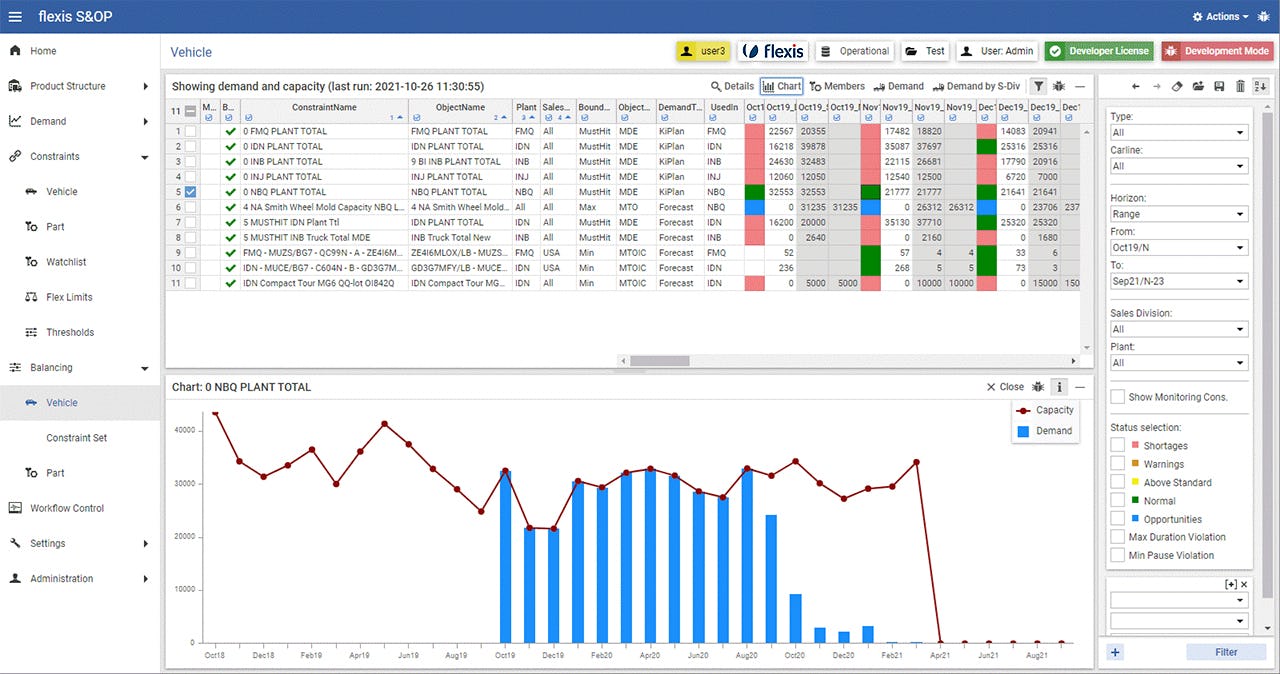Click the back arrow in the filter panel

pyautogui.click(x=1136, y=87)
